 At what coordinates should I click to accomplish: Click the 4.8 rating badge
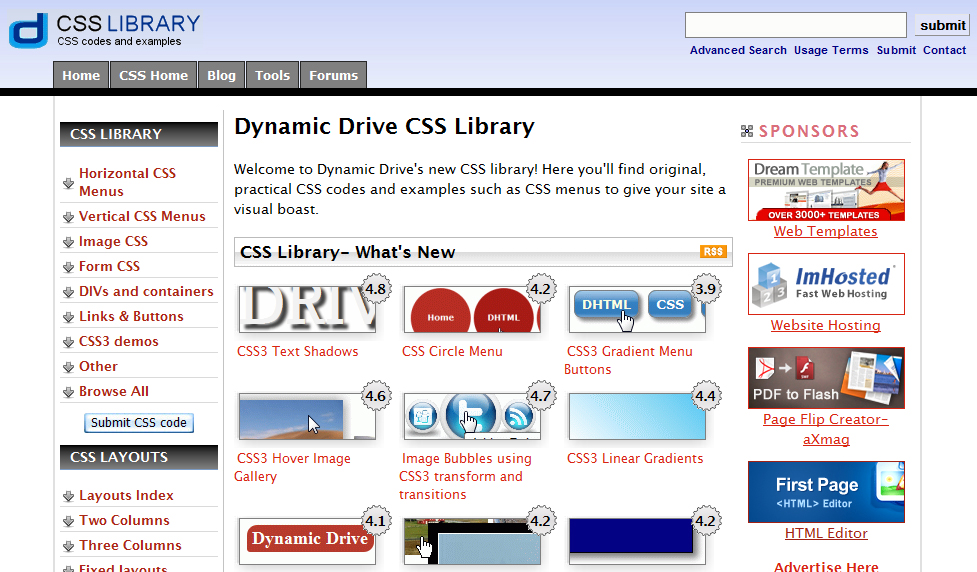[376, 288]
